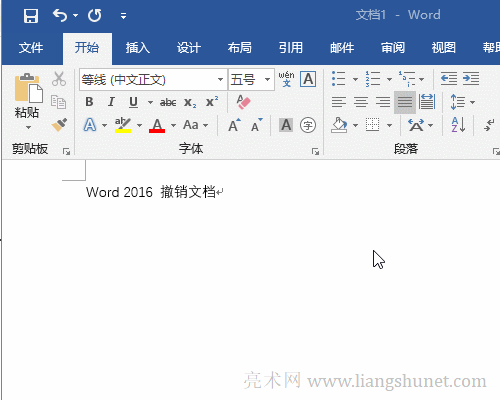
Task: Click the Shading paint bucket icon
Action: click(x=339, y=125)
